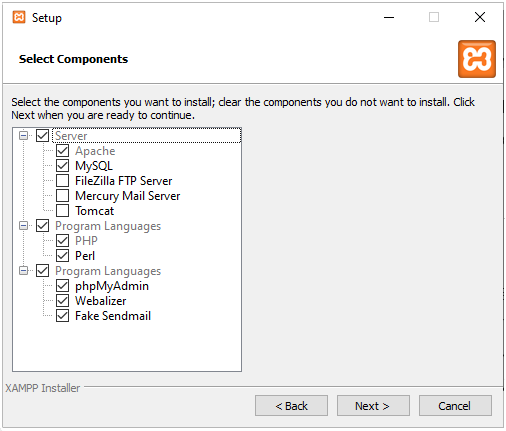Select the Webalizer tree label

[101, 301]
